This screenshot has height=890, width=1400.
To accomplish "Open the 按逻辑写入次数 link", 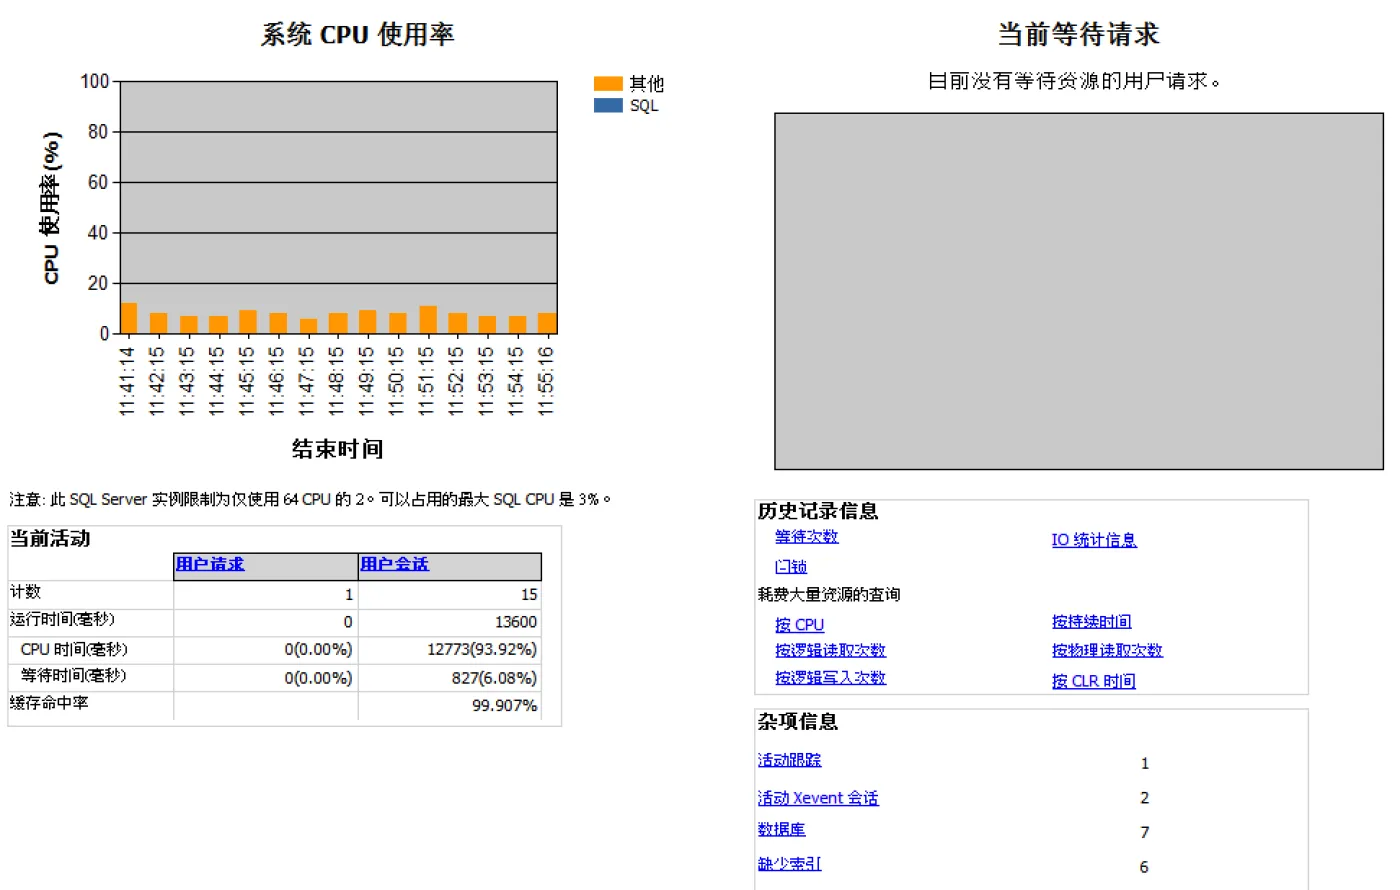I will click(x=830, y=678).
